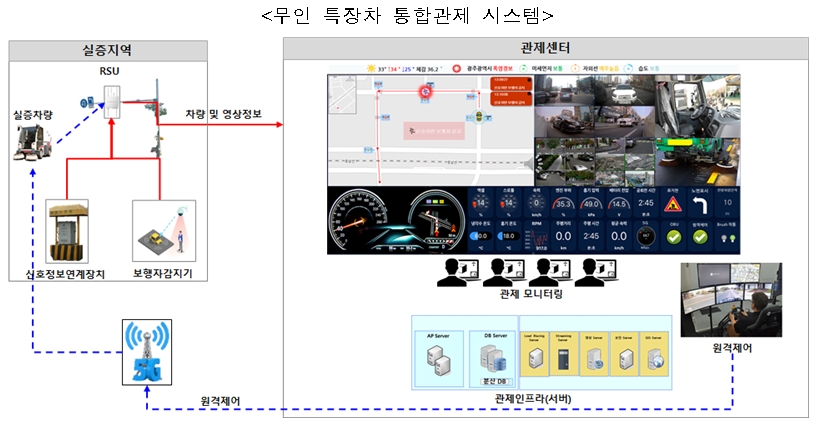Image resolution: width=821 pixels, height=430 pixels.
Task: Click the 관제인프라(서버) label
Action: pos(533,399)
